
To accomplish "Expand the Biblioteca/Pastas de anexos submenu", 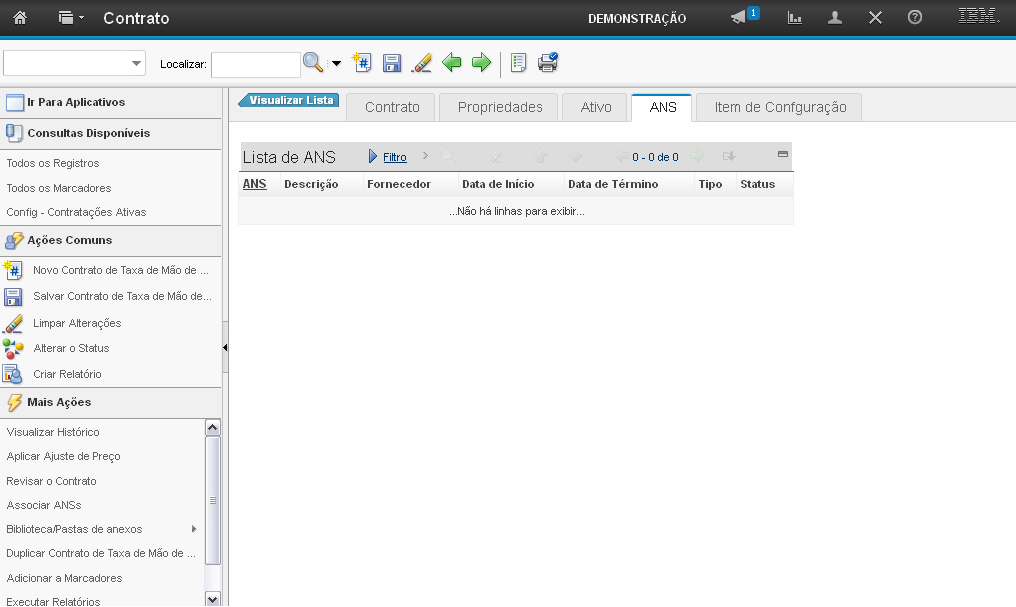I will tap(193, 529).
